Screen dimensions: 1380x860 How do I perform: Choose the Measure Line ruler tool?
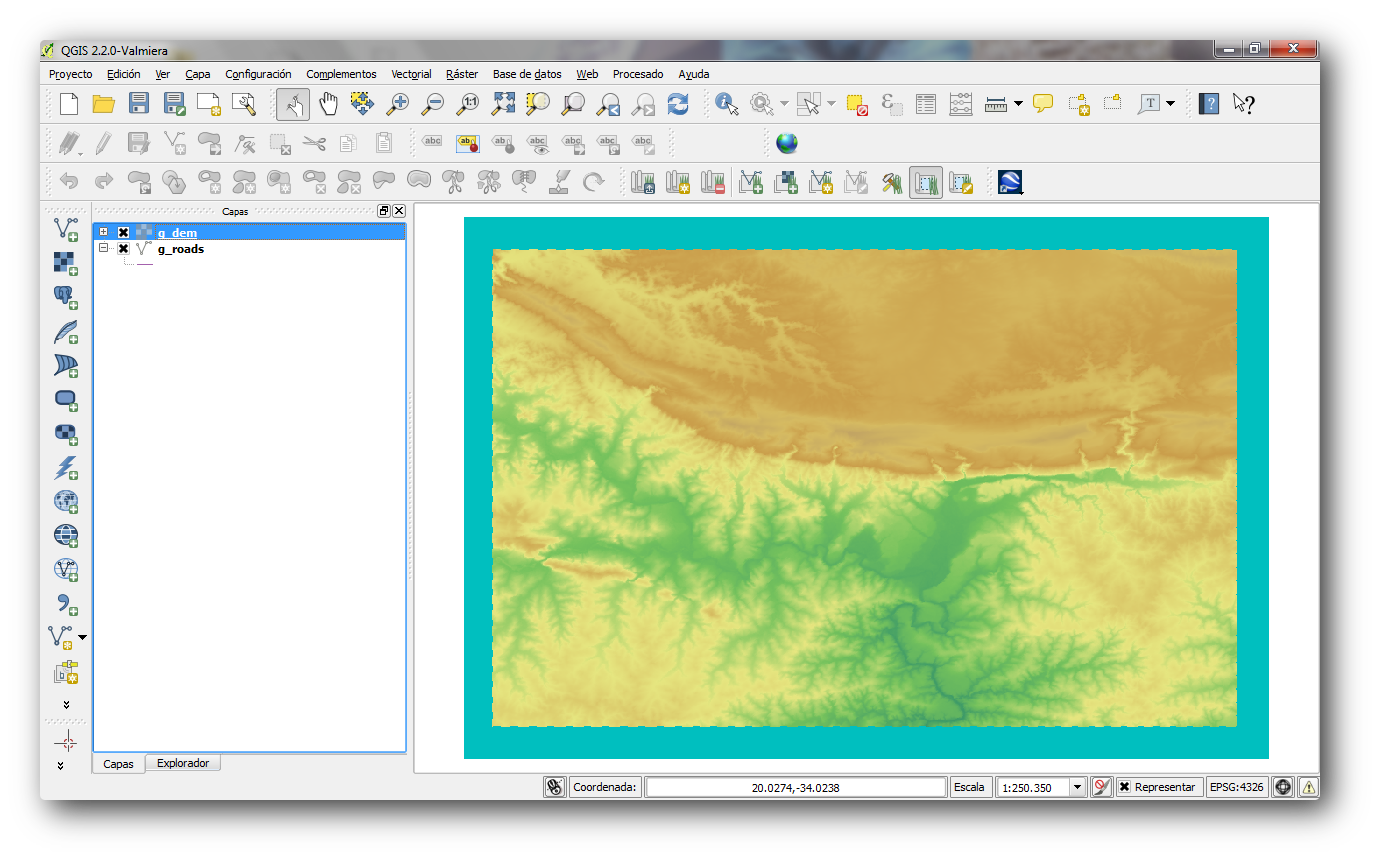[995, 103]
